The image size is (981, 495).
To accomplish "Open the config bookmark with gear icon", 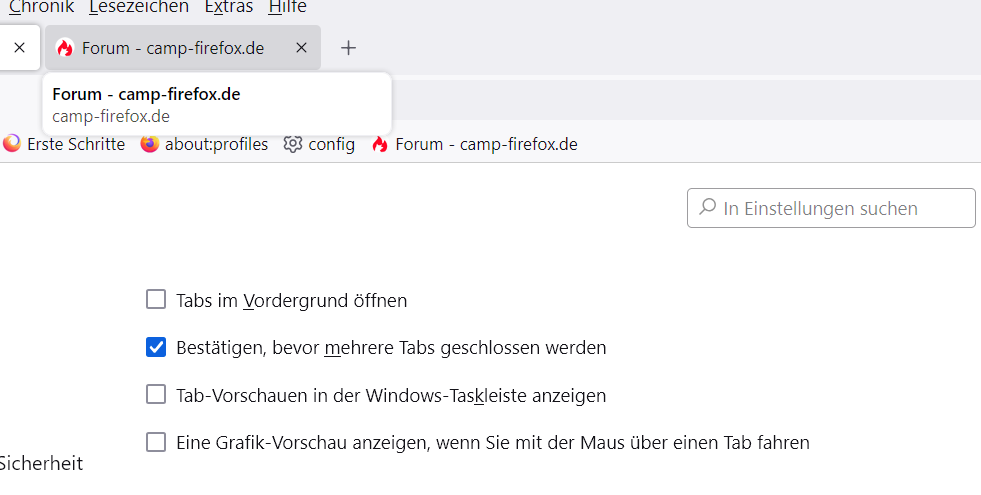I will tap(319, 144).
